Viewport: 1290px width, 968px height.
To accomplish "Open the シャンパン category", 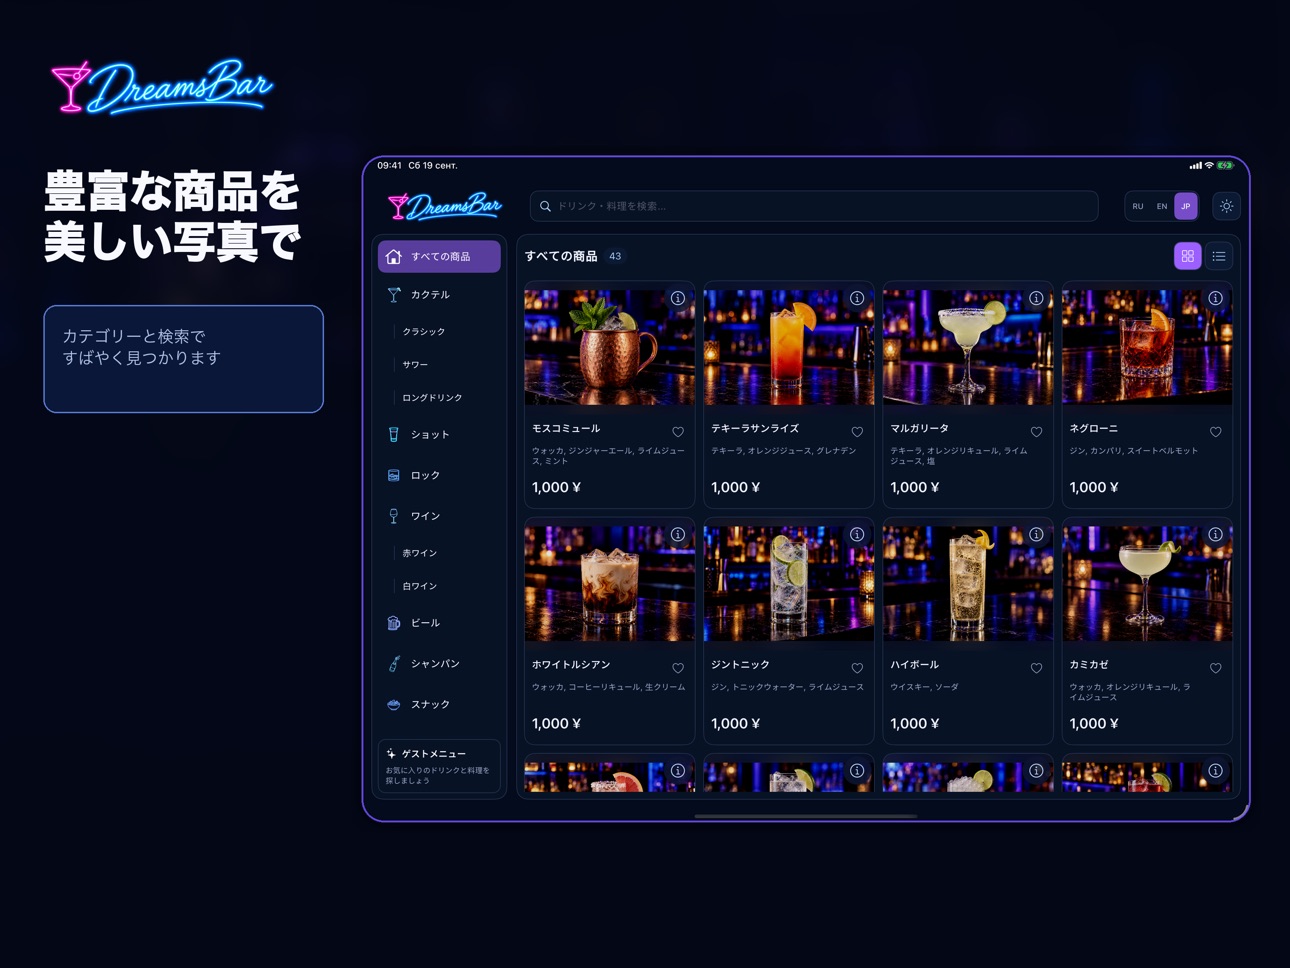I will coord(439,664).
